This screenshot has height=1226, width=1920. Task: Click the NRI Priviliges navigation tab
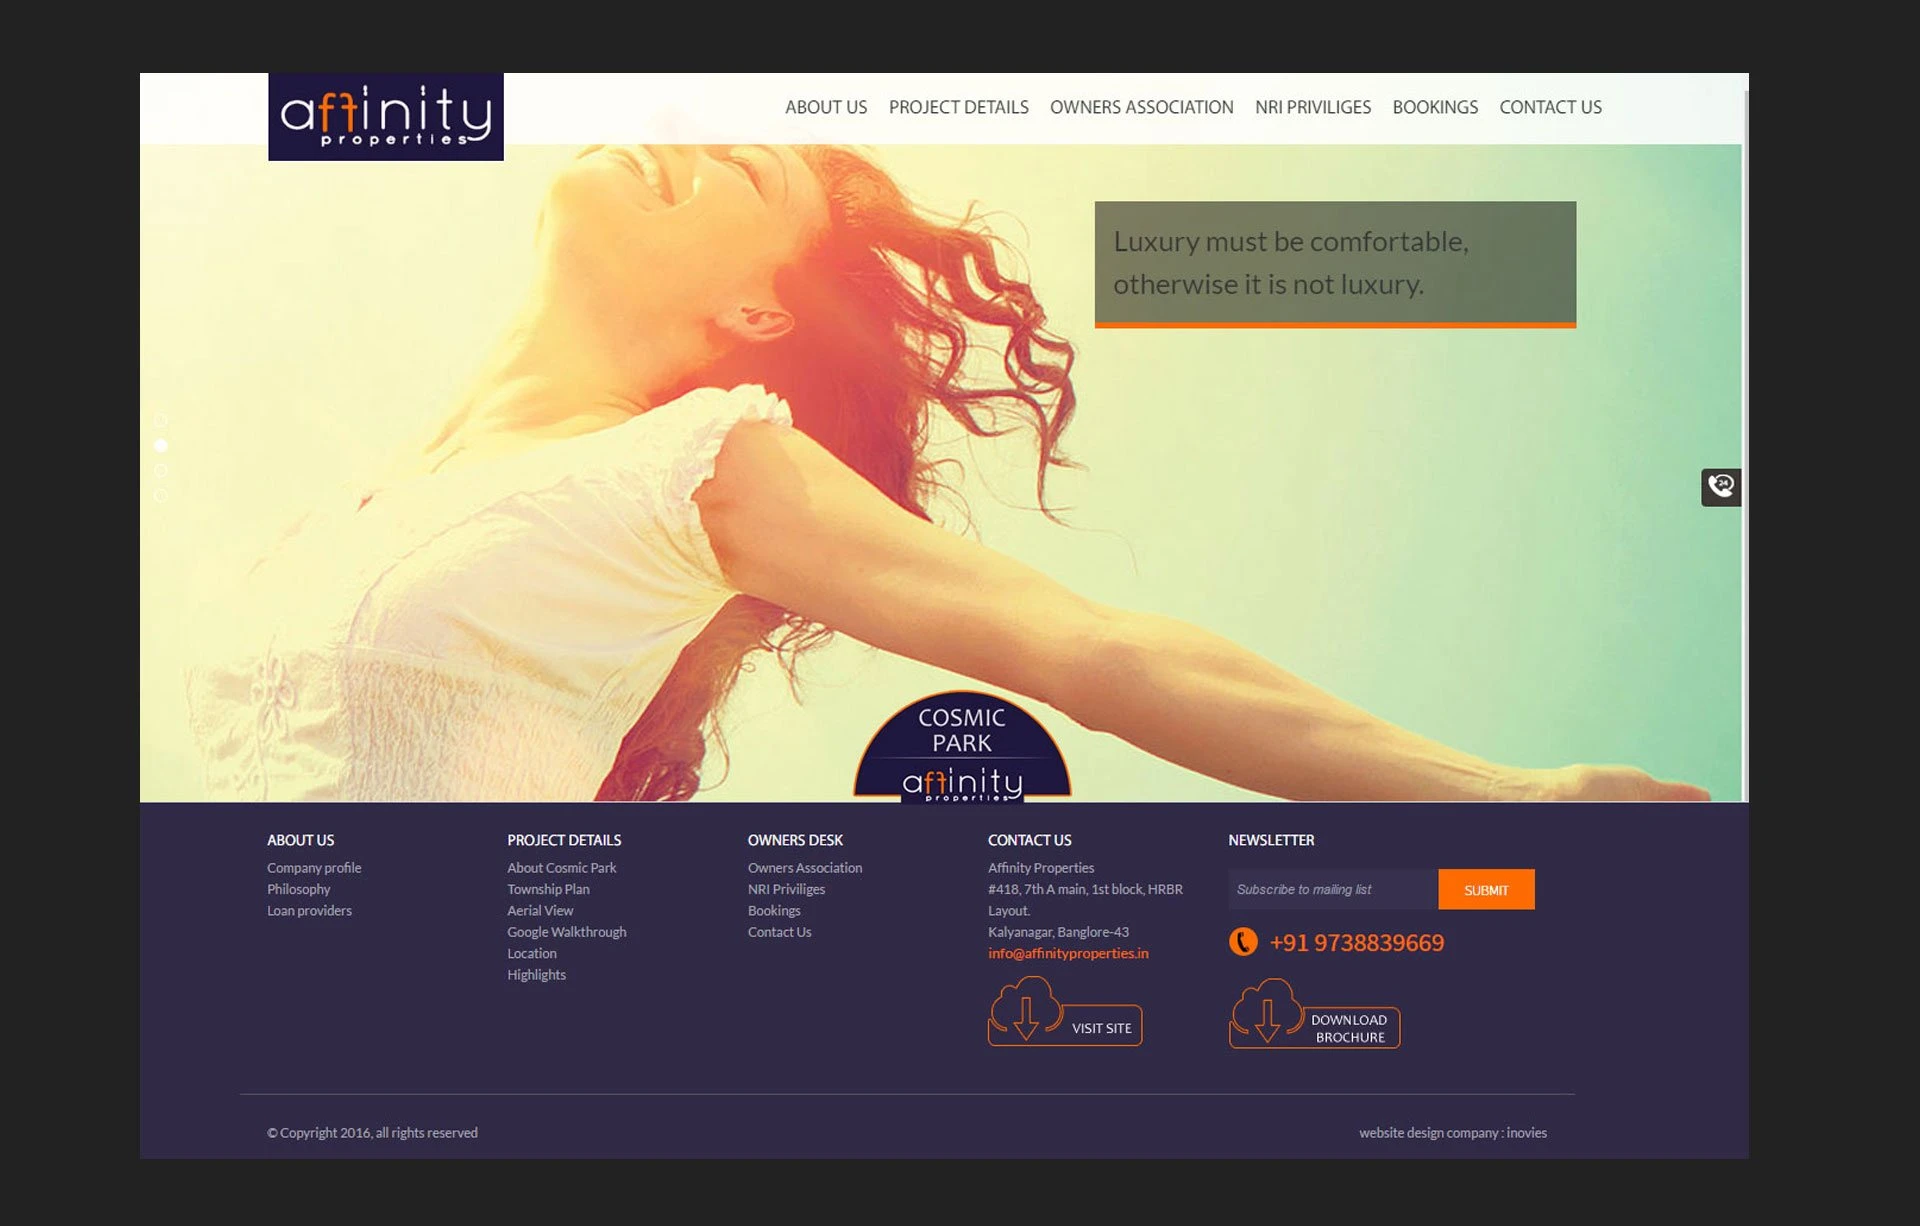coord(1311,108)
